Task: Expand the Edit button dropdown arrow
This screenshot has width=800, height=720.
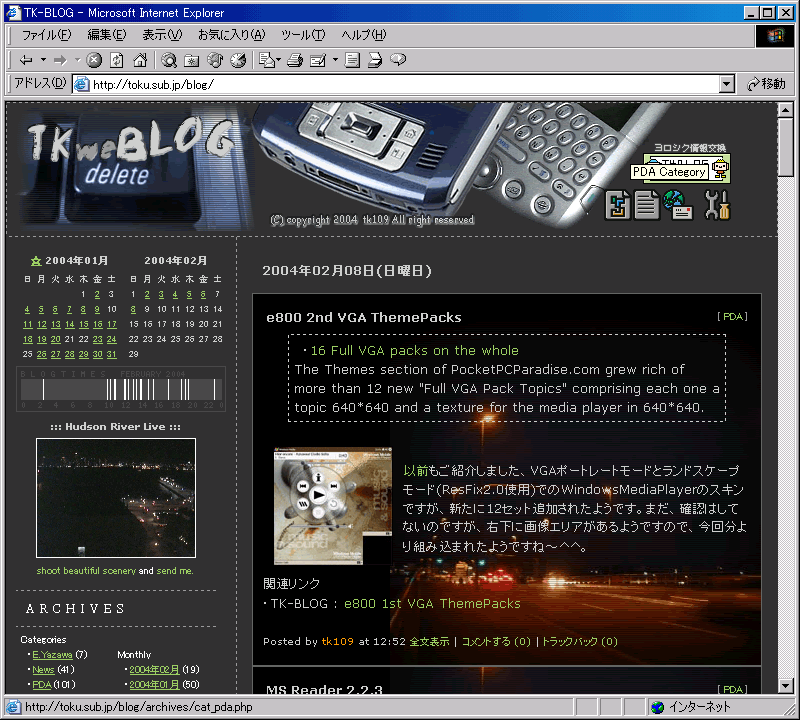Action: tap(335, 60)
